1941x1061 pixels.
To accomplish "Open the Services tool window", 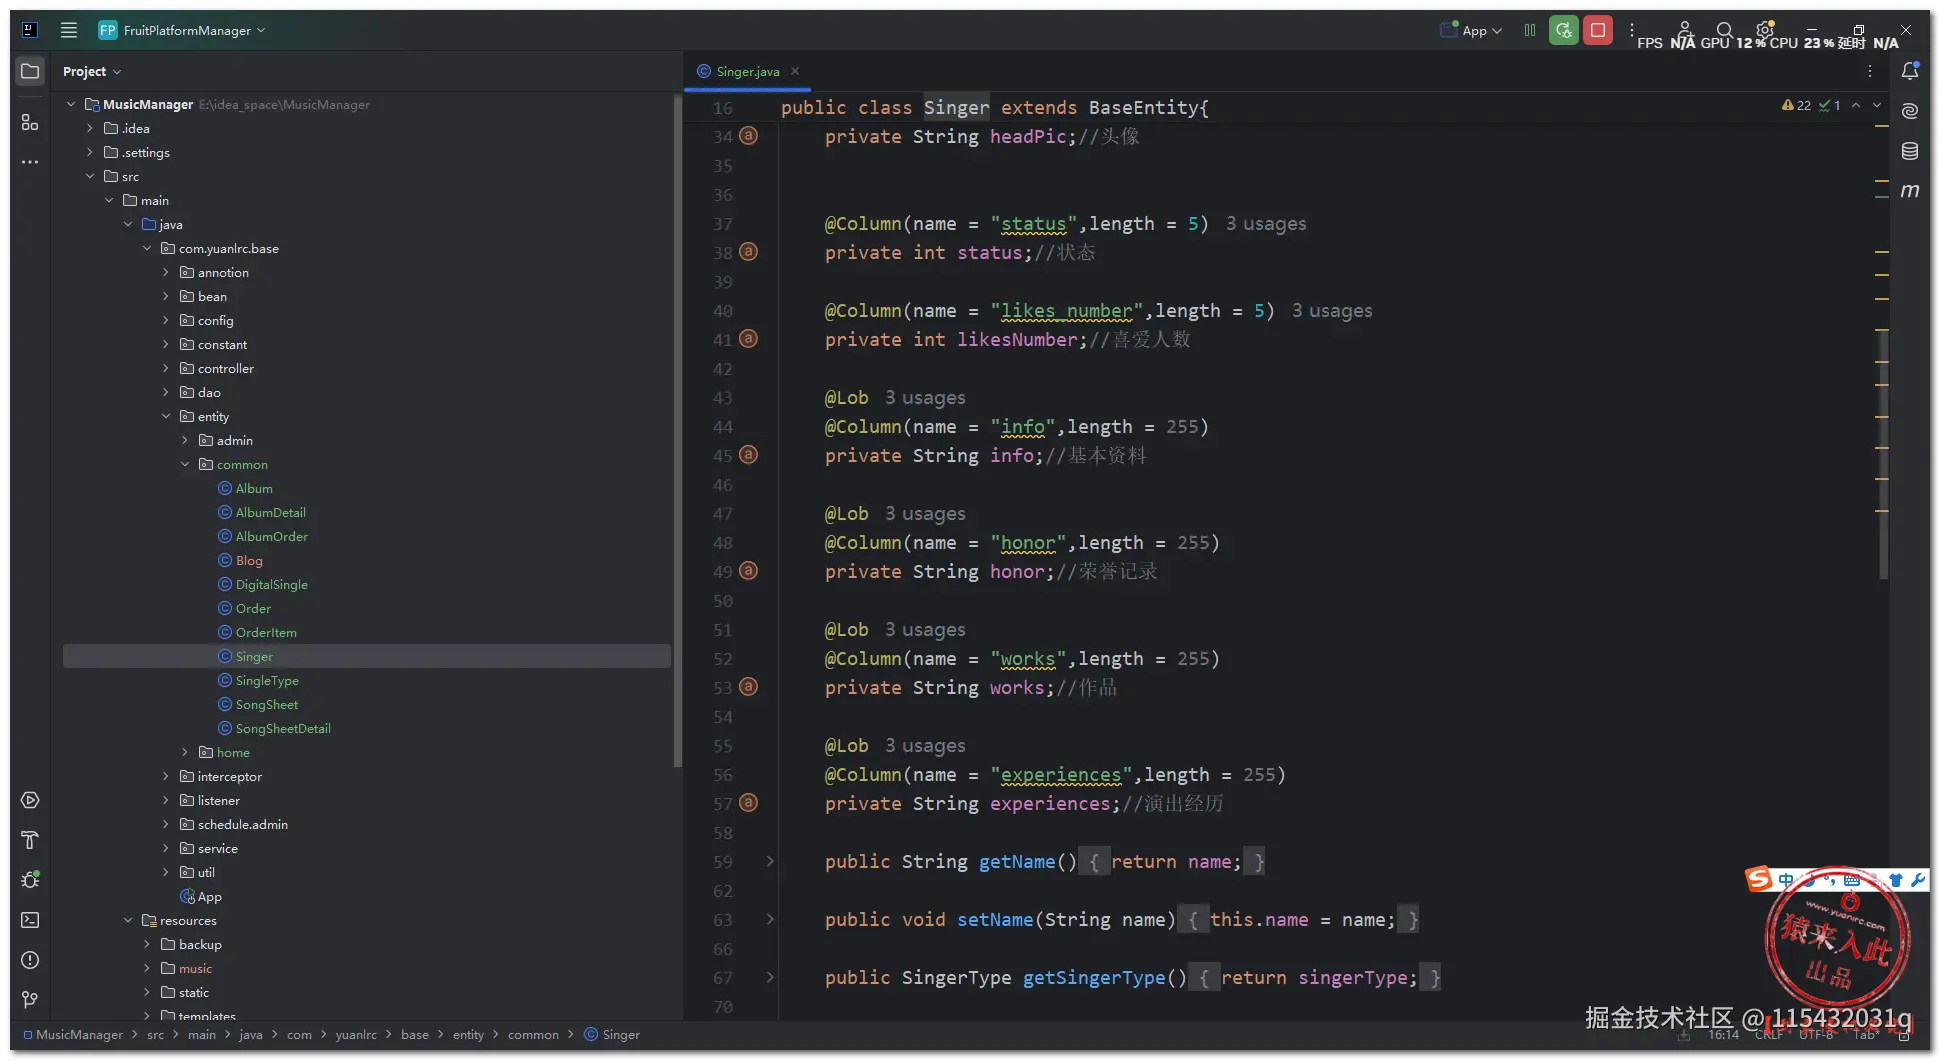I will click(x=30, y=800).
